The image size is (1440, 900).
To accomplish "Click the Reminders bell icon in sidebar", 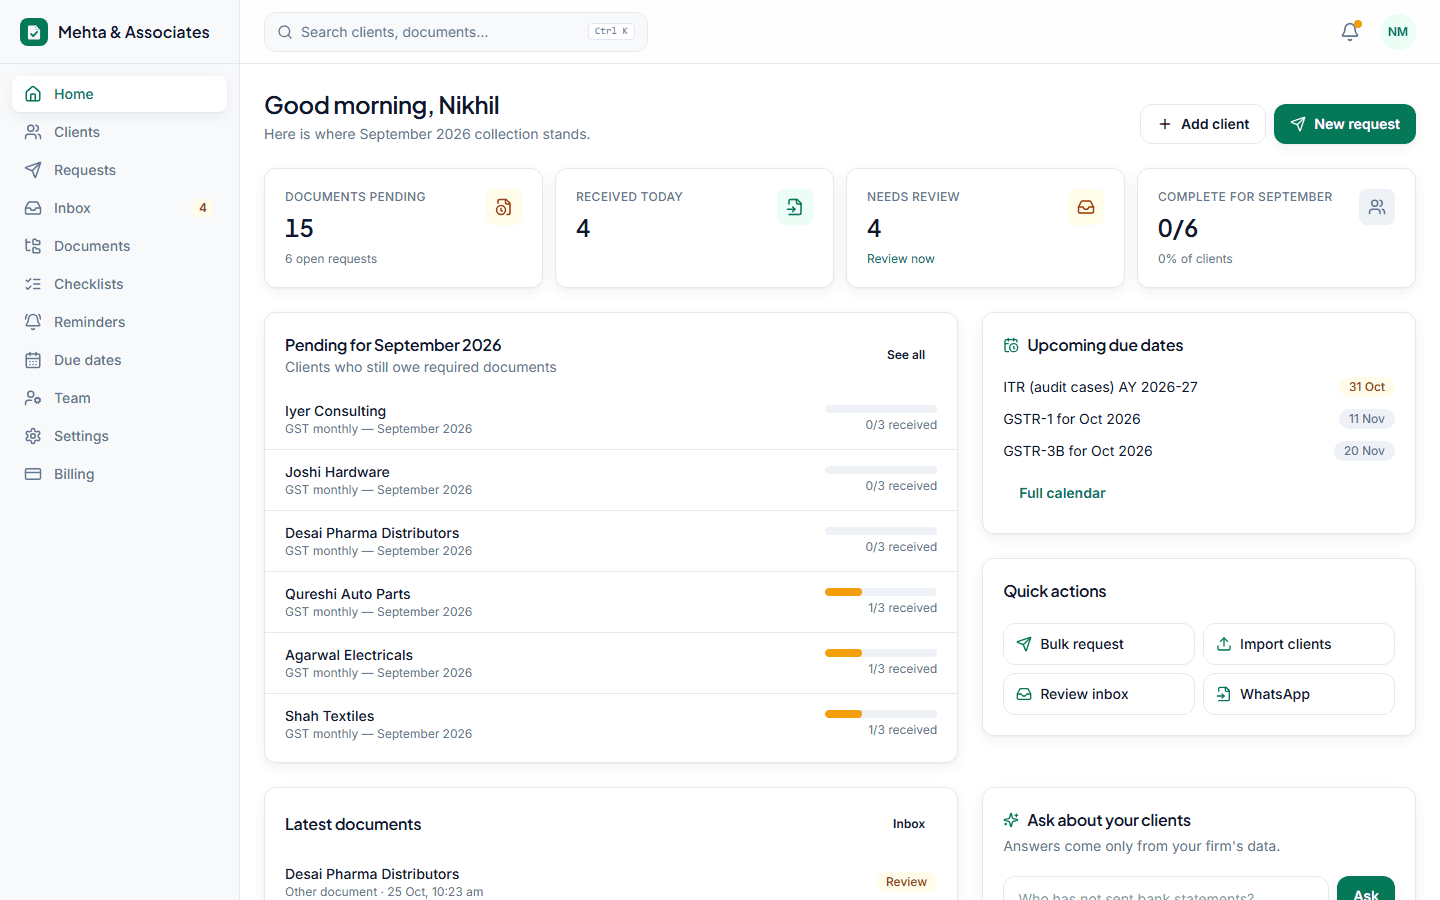I will pyautogui.click(x=33, y=322).
